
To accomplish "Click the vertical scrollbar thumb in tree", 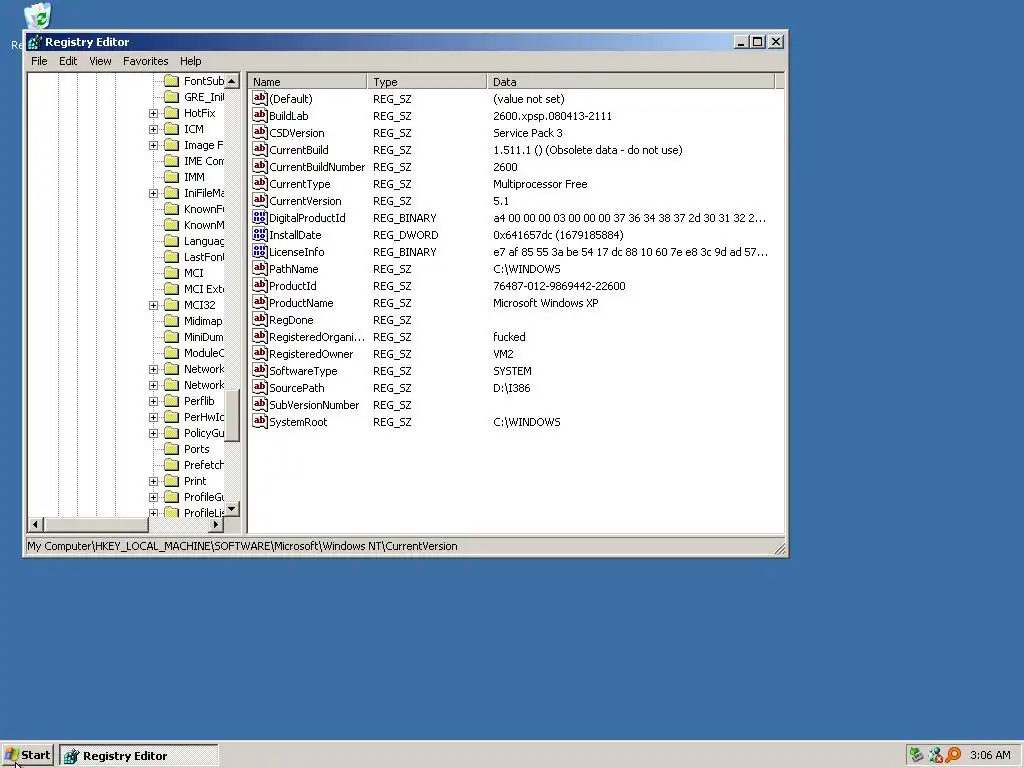I will tap(232, 414).
